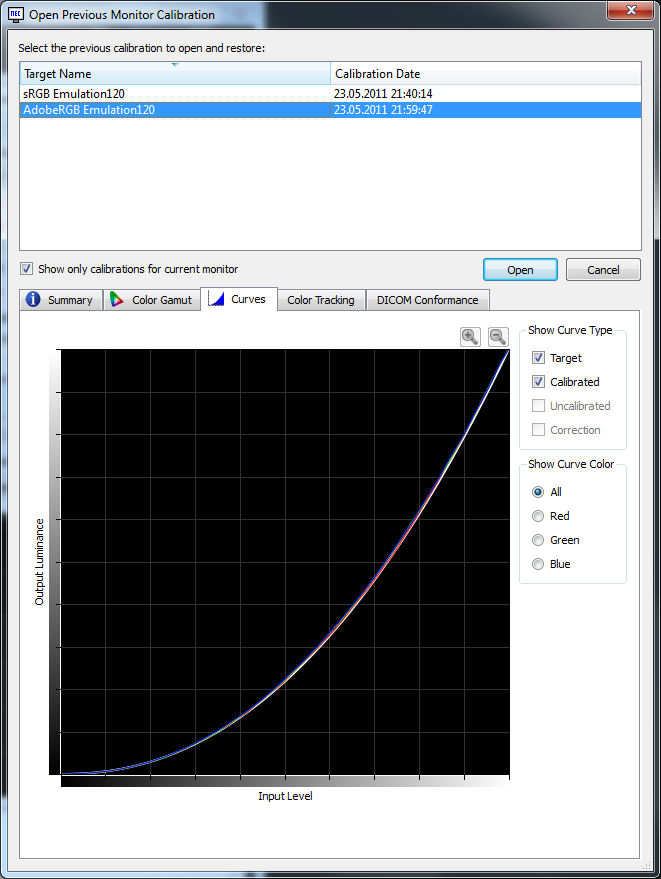Select the Red curve color option
The image size is (661, 879).
[x=539, y=516]
